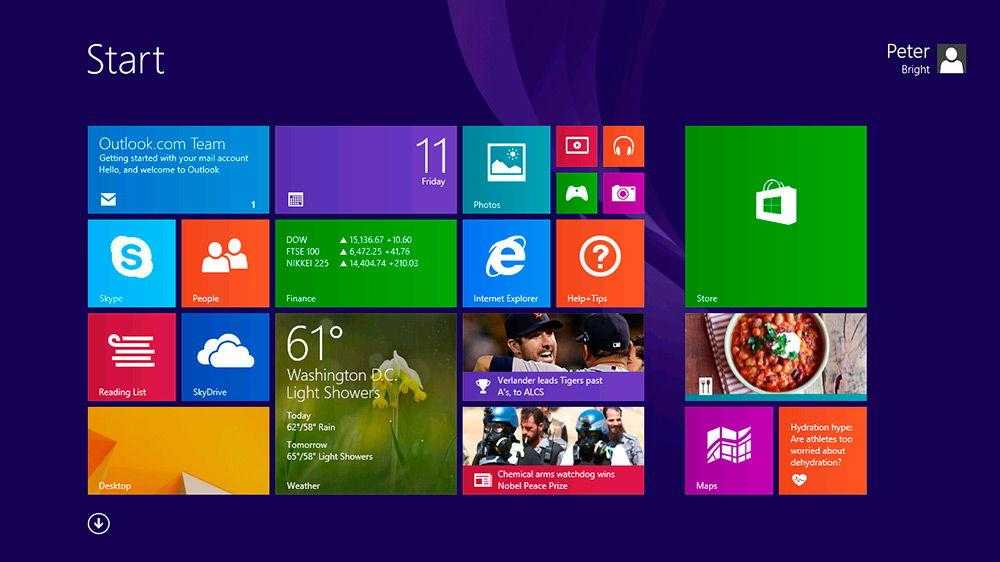1000x562 pixels.
Task: Open the Video small tile
Action: (x=576, y=146)
